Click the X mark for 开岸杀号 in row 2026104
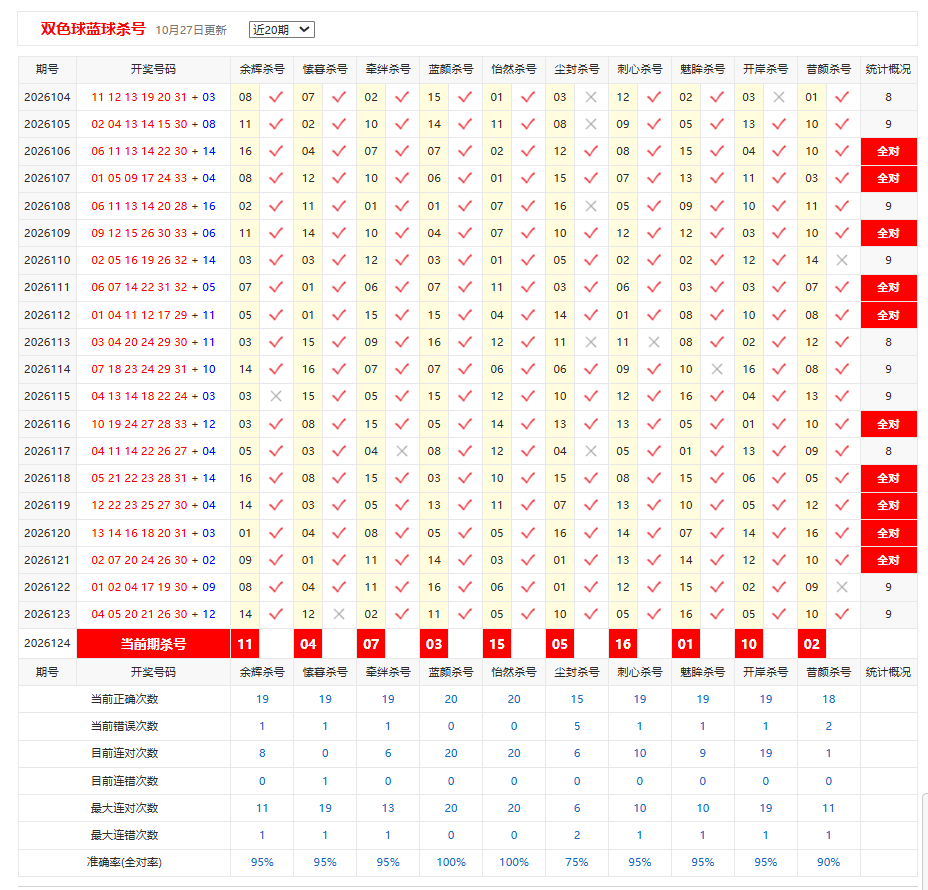 click(x=779, y=97)
